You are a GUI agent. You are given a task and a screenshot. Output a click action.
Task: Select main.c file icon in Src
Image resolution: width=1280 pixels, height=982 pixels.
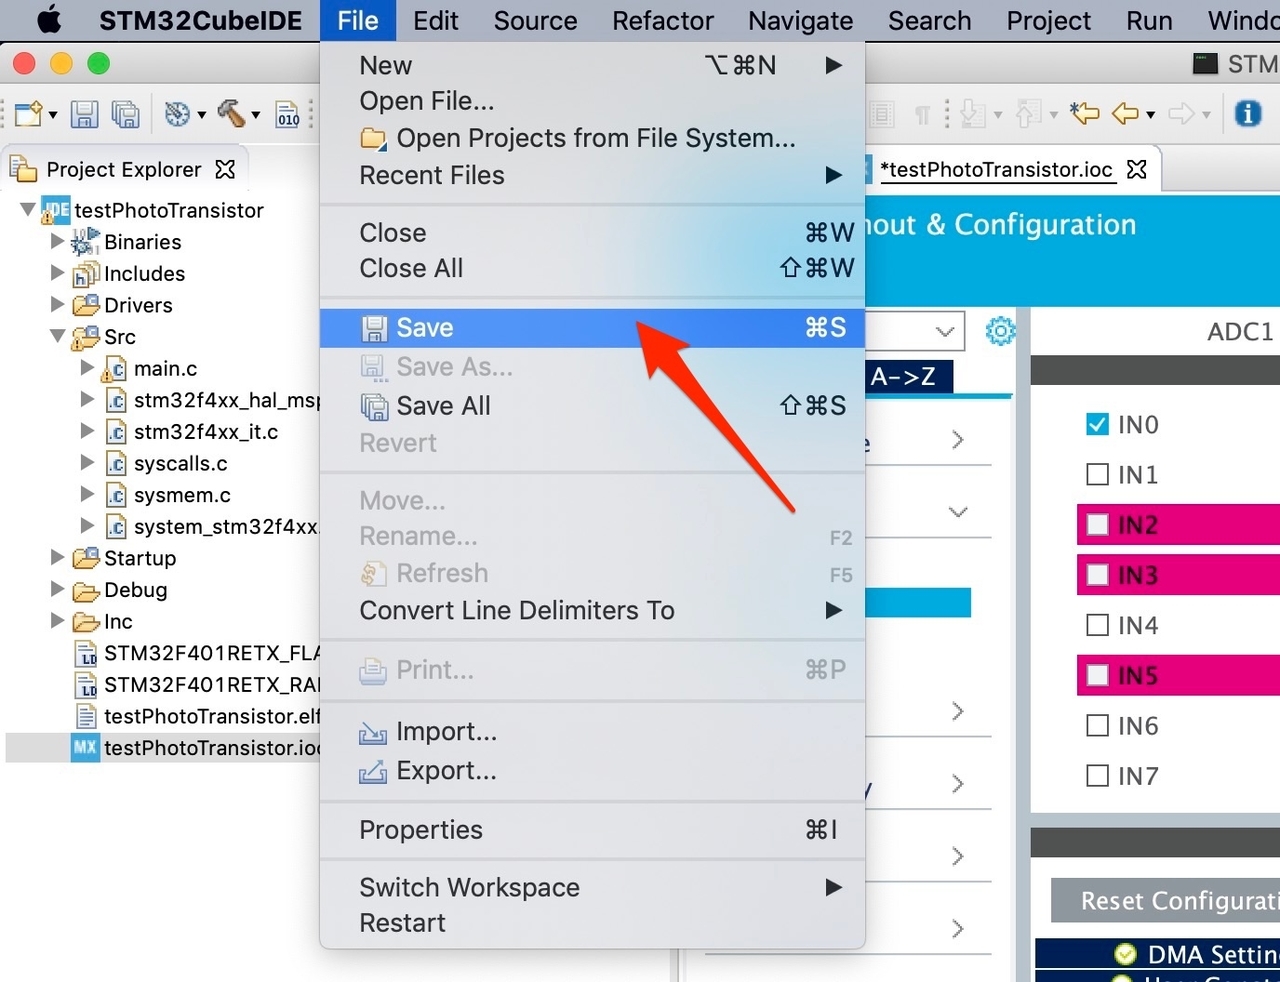coord(114,369)
